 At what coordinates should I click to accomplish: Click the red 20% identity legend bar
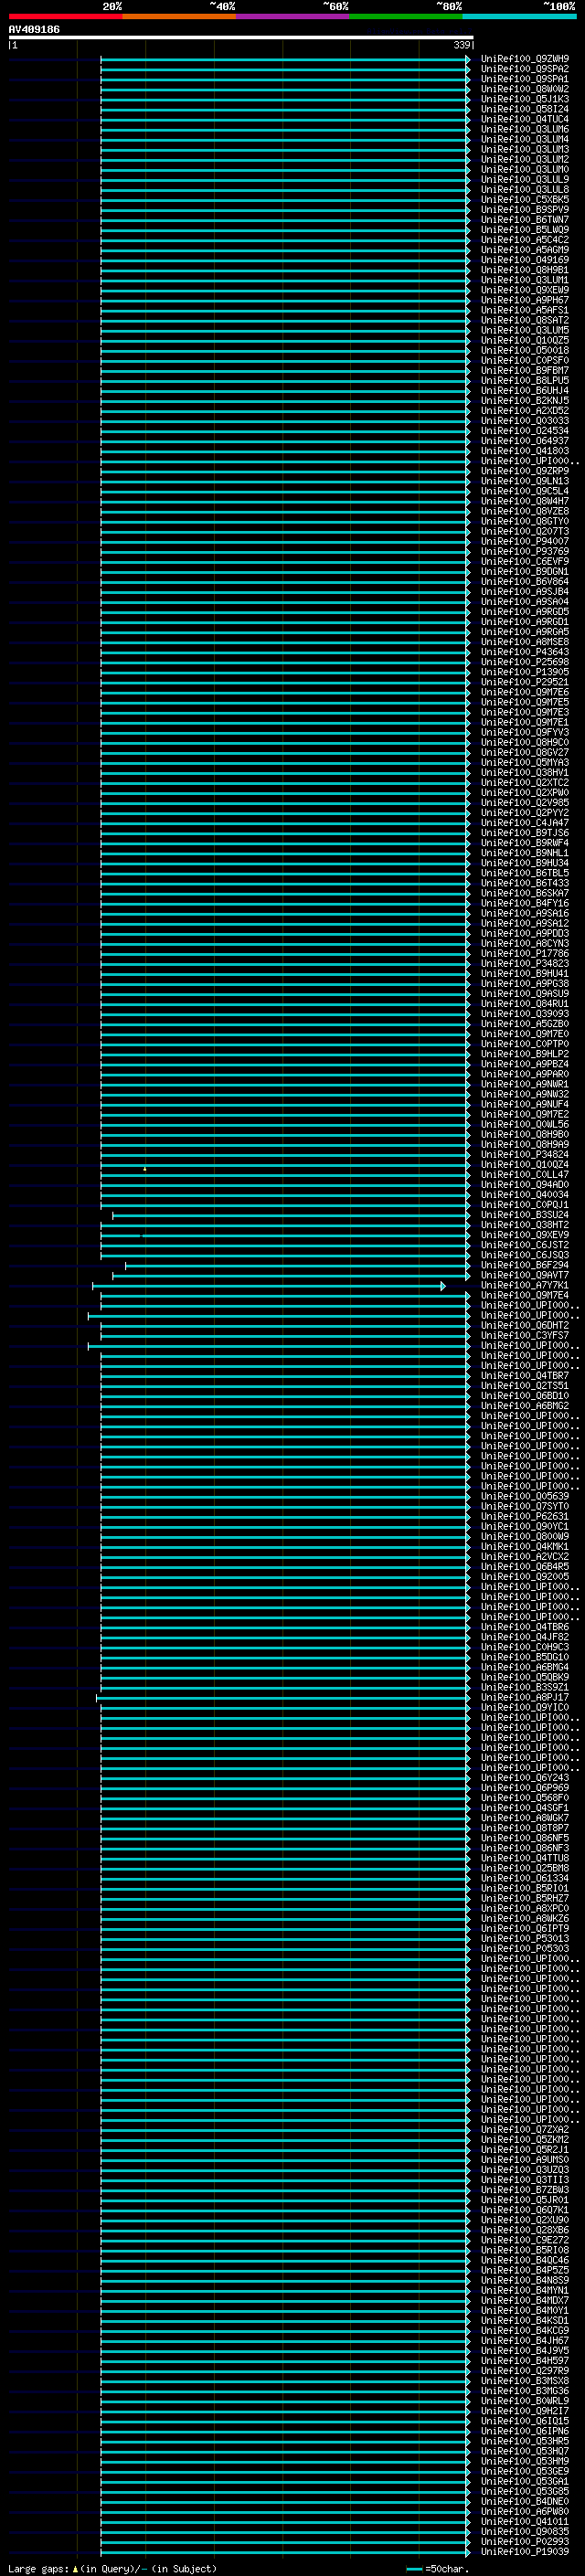click(65, 16)
